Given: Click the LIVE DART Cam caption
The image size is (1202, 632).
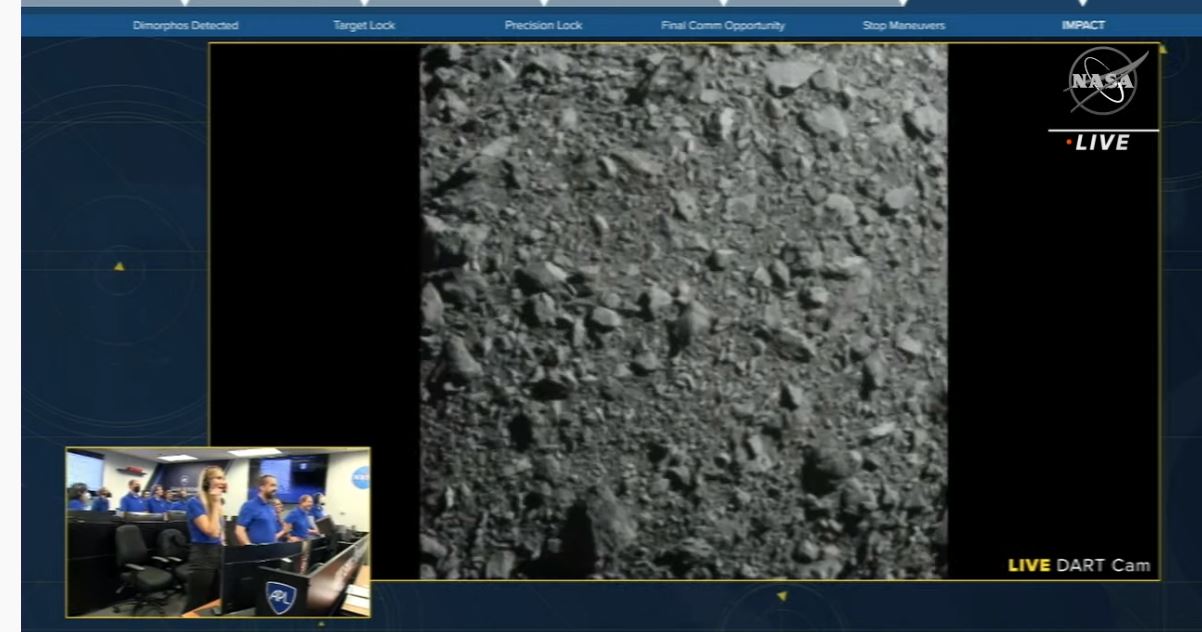Looking at the screenshot, I should click(x=1079, y=566).
